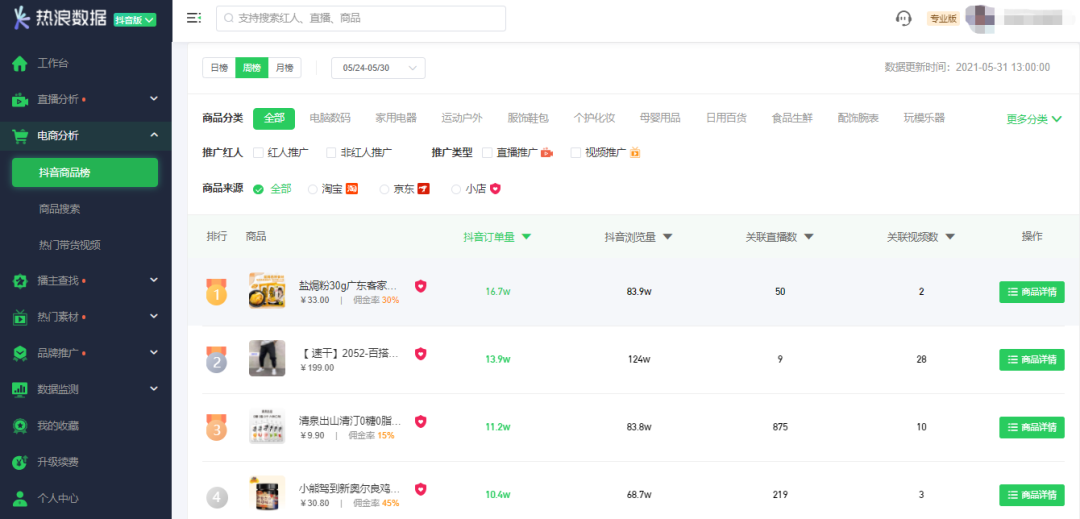Sort by 关联直播数 column

780,237
